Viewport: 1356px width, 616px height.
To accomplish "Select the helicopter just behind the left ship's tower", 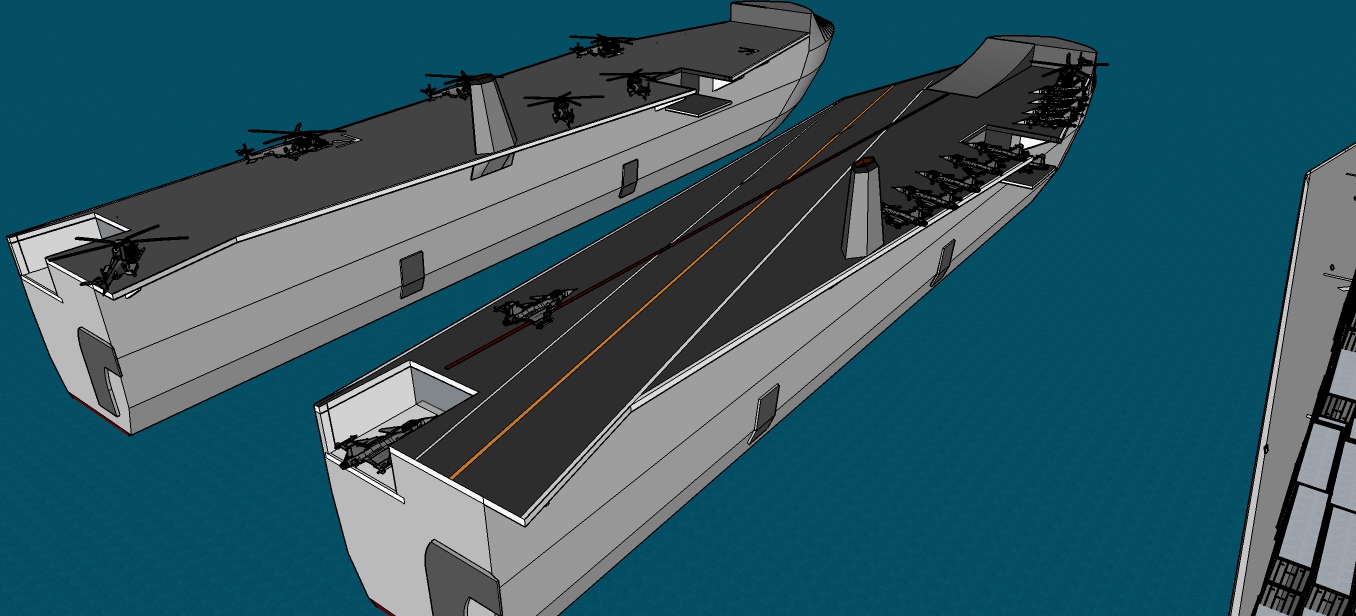I will [x=458, y=84].
